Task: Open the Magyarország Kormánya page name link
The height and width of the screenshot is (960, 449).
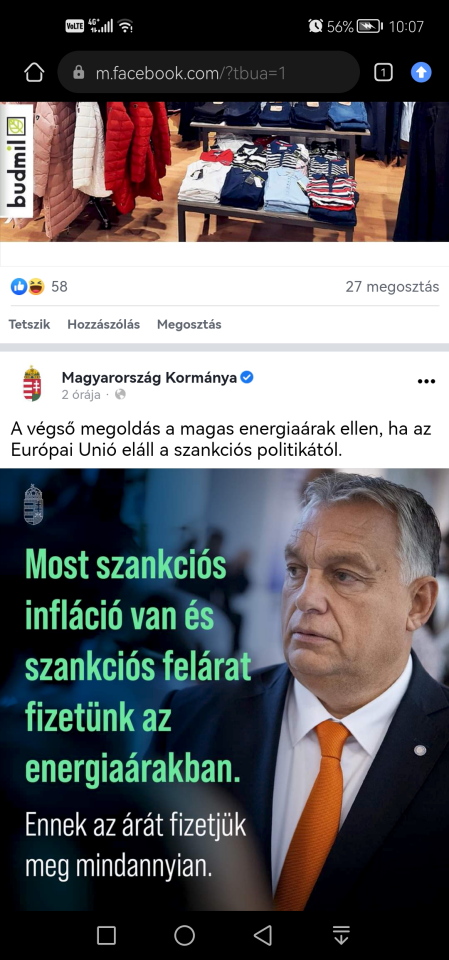Action: click(x=149, y=377)
